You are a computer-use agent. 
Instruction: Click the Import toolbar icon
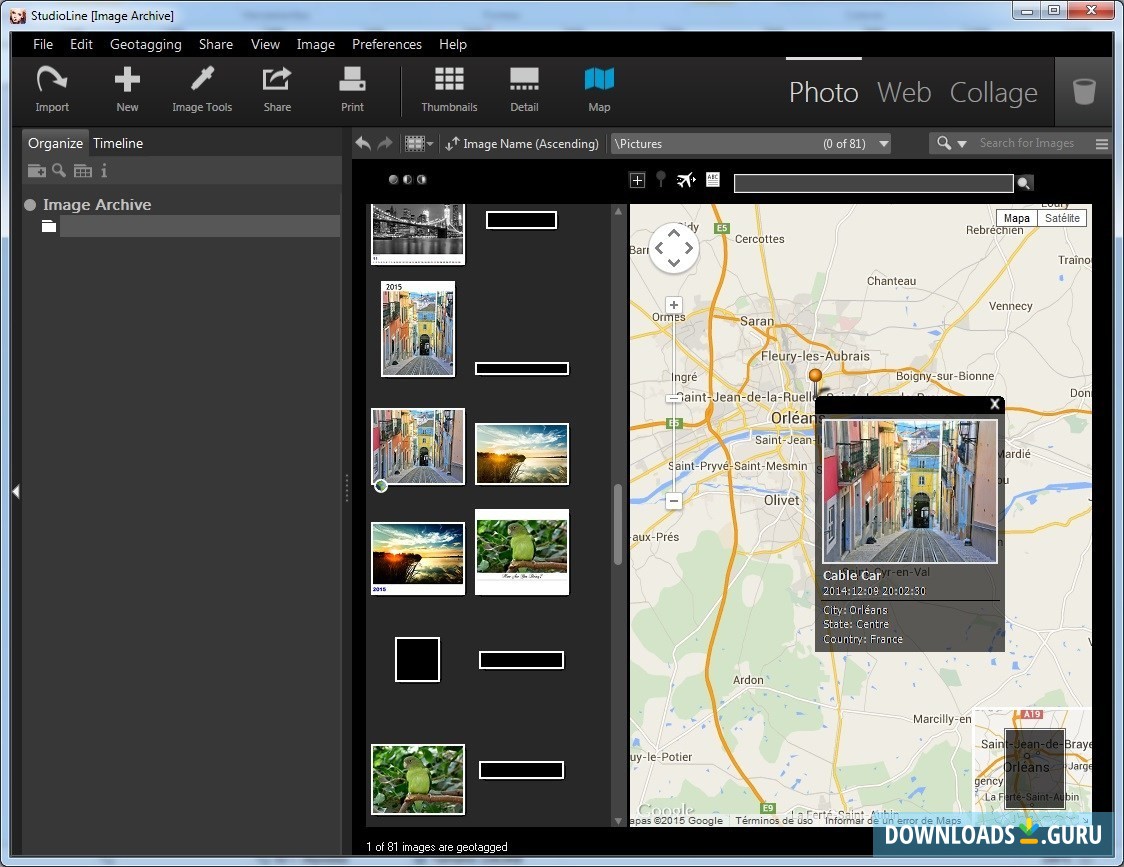tap(52, 89)
